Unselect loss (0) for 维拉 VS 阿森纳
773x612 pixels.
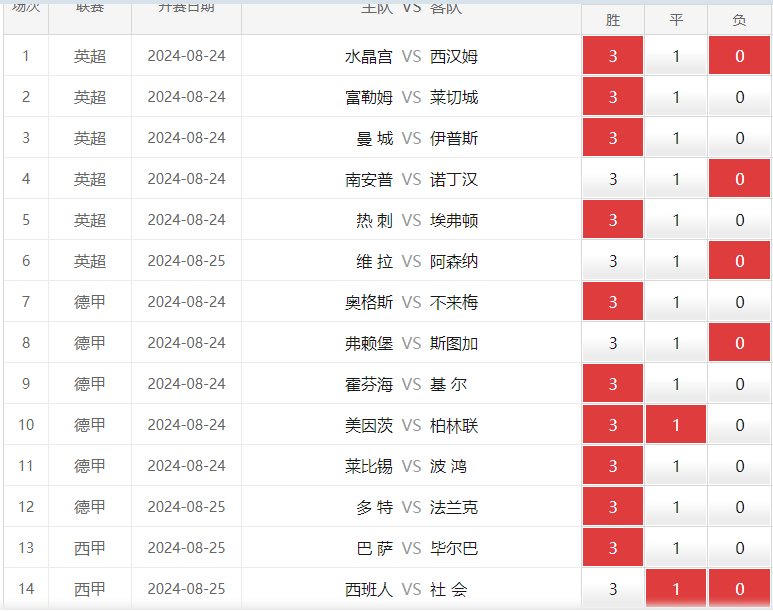(739, 260)
